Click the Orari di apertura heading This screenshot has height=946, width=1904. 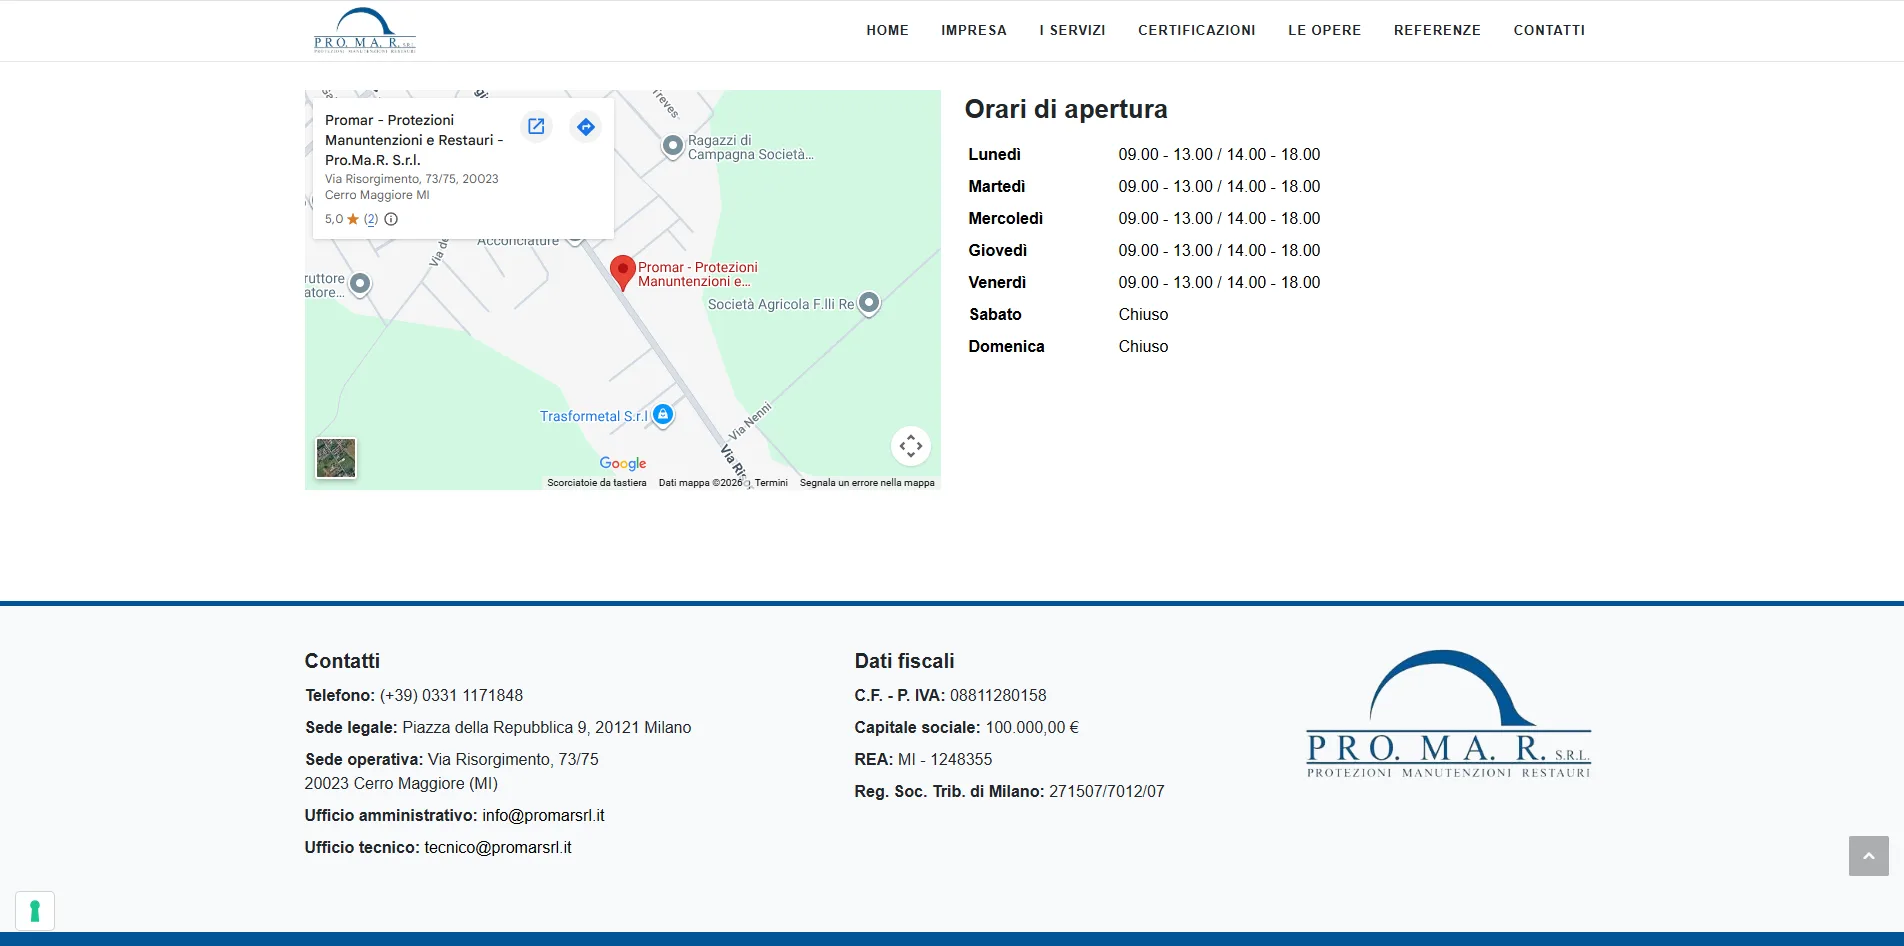point(1066,109)
